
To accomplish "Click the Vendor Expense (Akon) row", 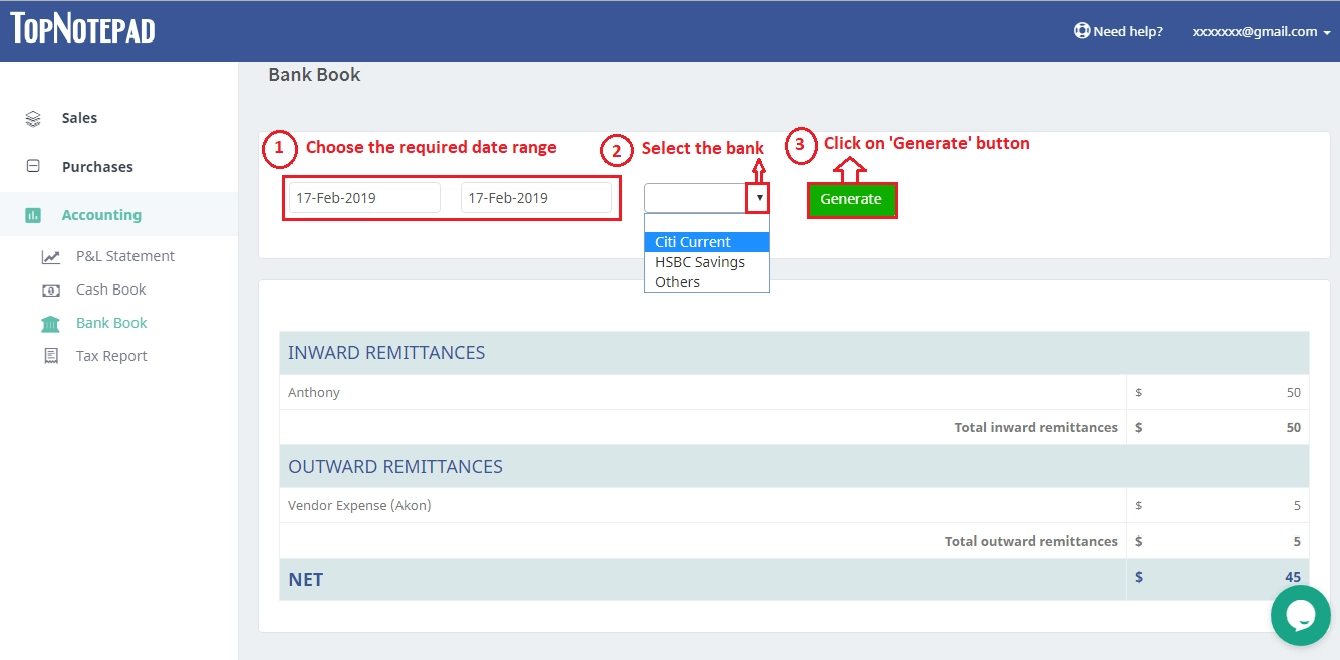I will (794, 506).
